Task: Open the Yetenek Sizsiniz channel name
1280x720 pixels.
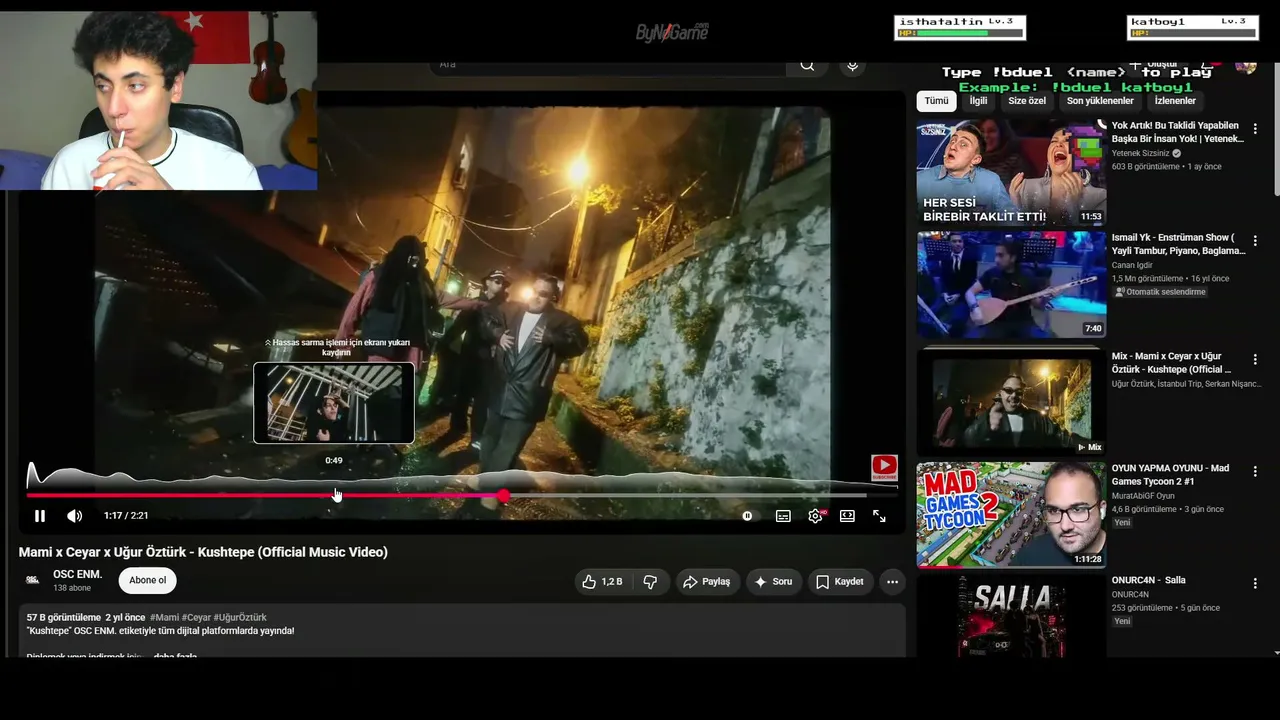Action: pyautogui.click(x=1141, y=153)
